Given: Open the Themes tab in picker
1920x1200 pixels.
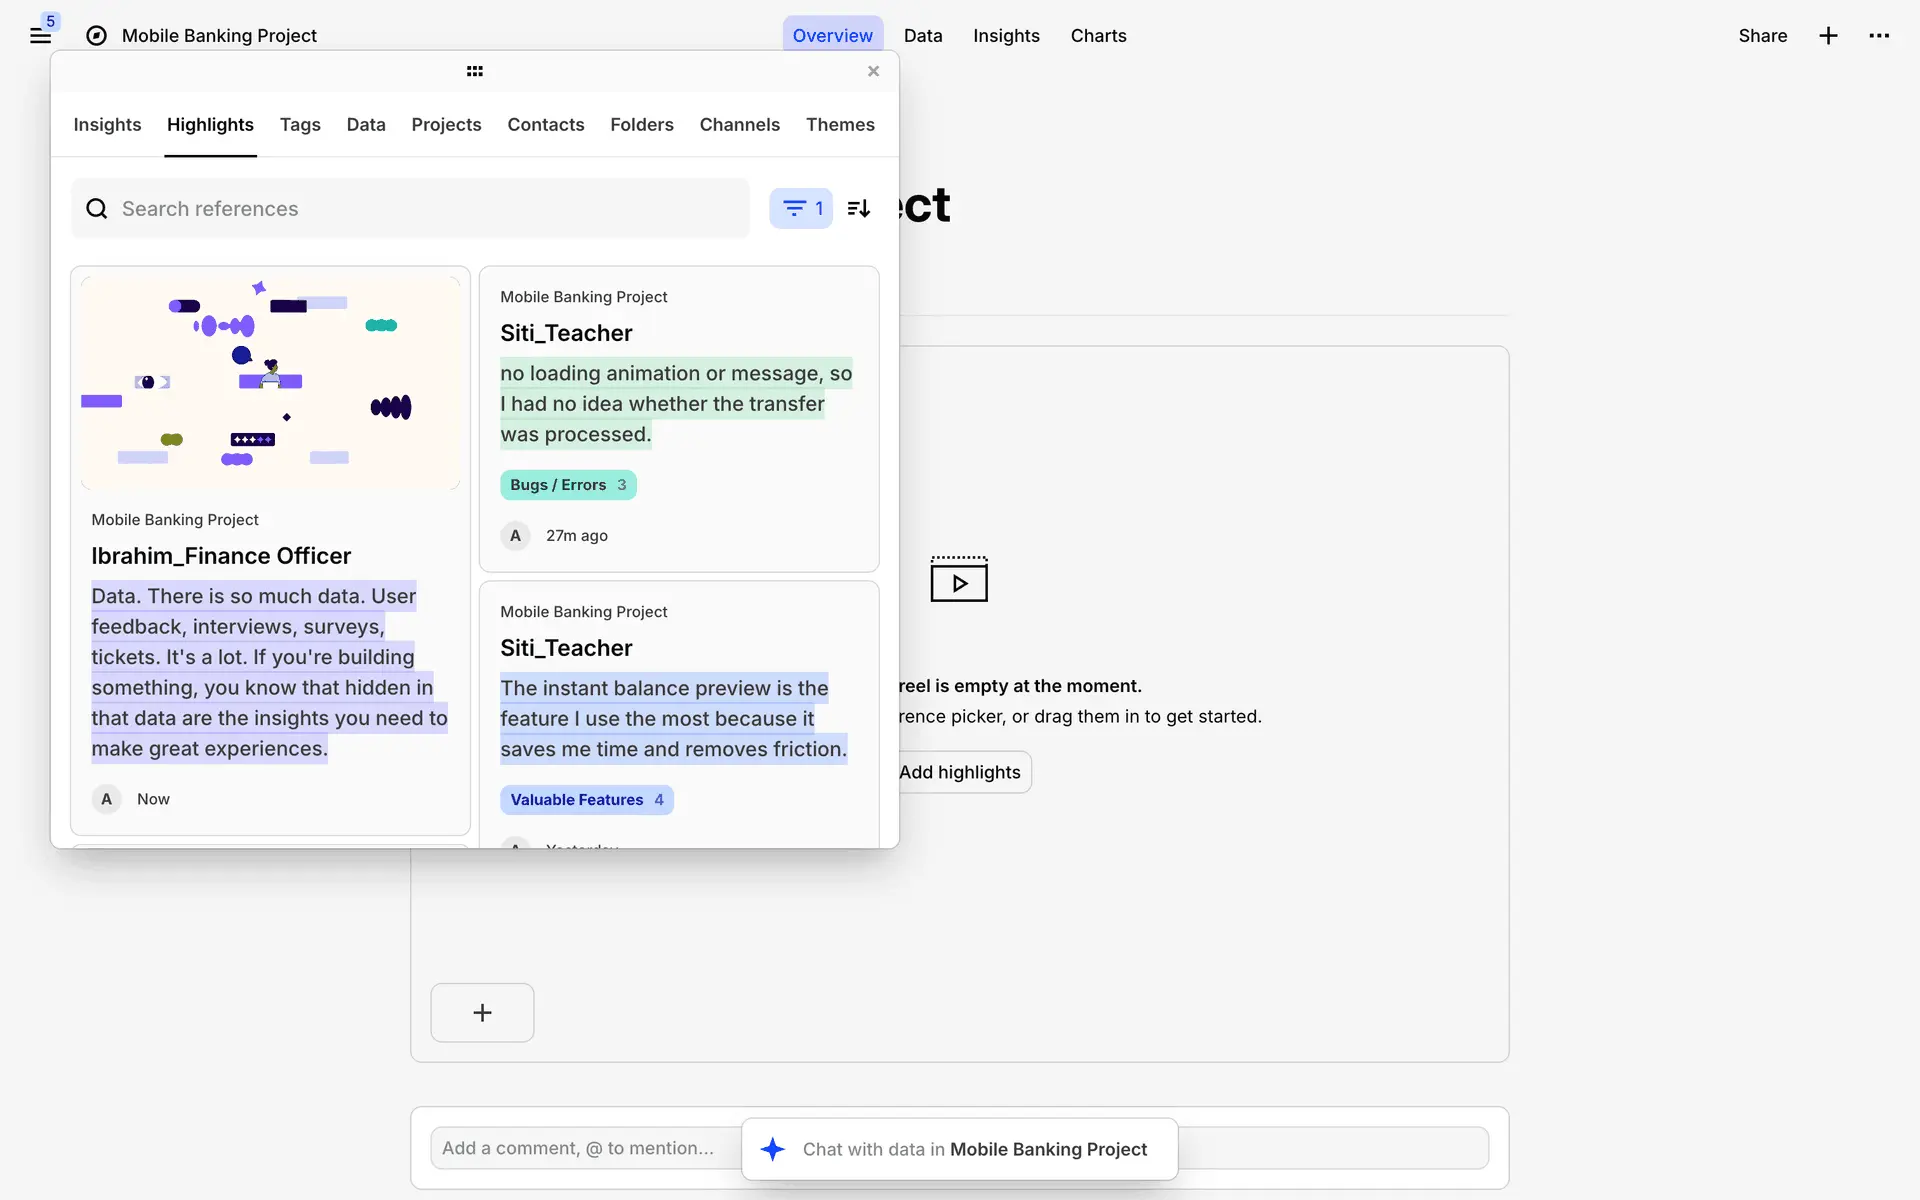Looking at the screenshot, I should [840, 124].
